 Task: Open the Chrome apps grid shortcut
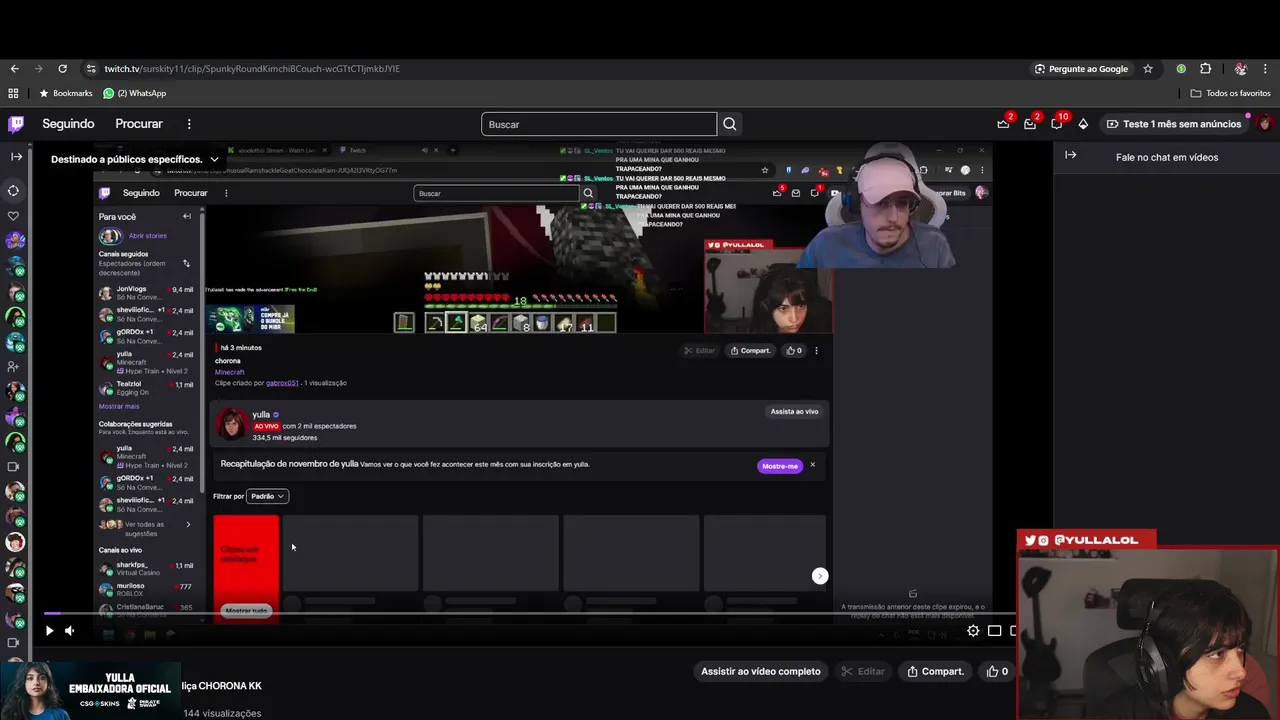[13, 93]
